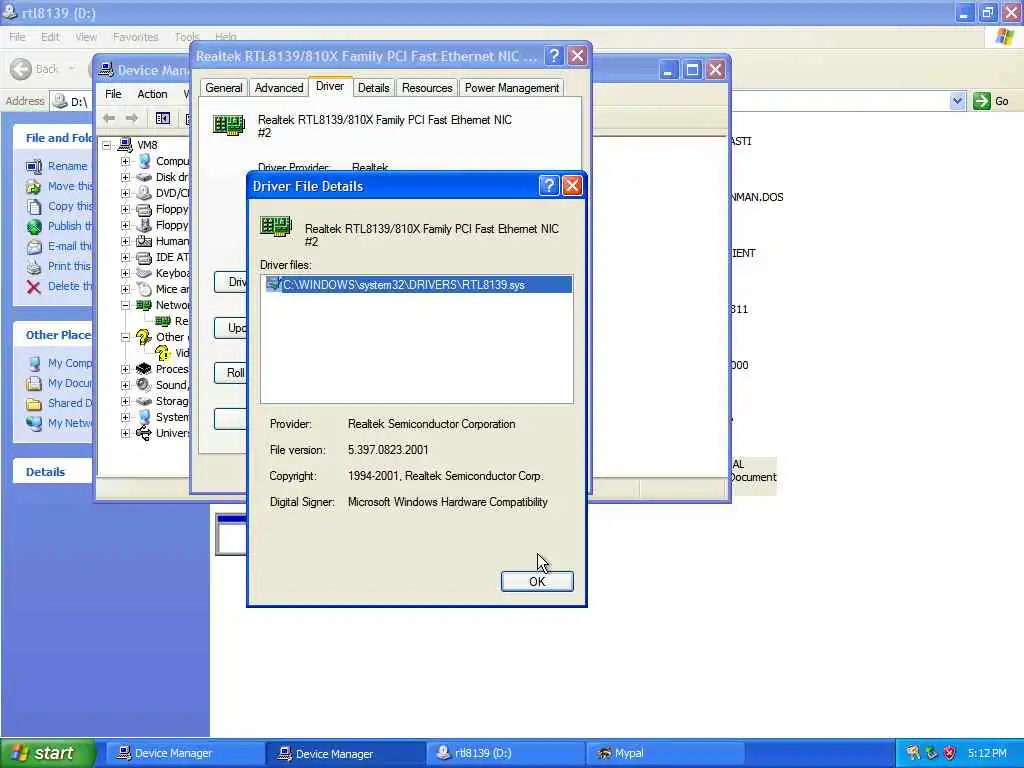The image size is (1024, 768).
Task: Click the E-mail this file icon
Action: click(34, 247)
